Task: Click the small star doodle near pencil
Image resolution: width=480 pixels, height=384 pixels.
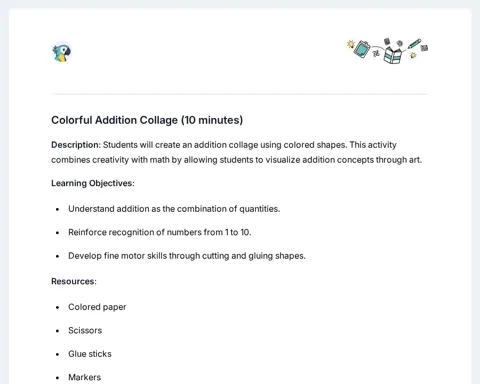Action: [413, 55]
